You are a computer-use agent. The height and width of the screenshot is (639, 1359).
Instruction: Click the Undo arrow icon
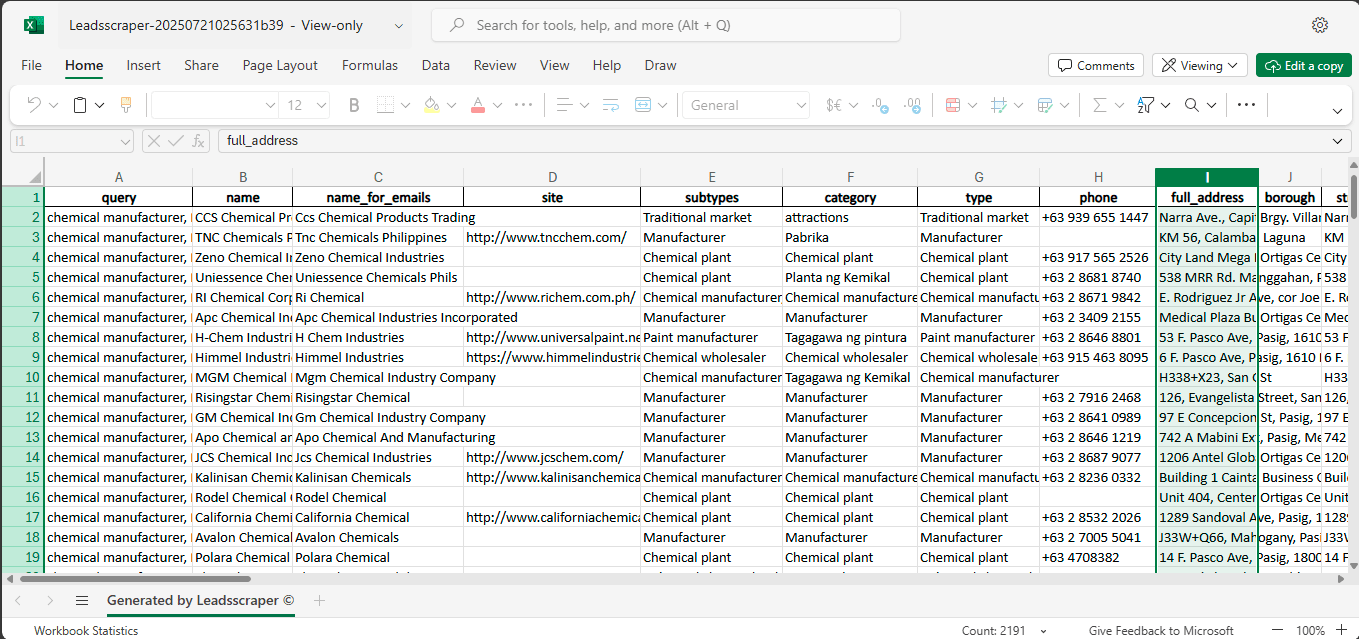click(x=33, y=105)
